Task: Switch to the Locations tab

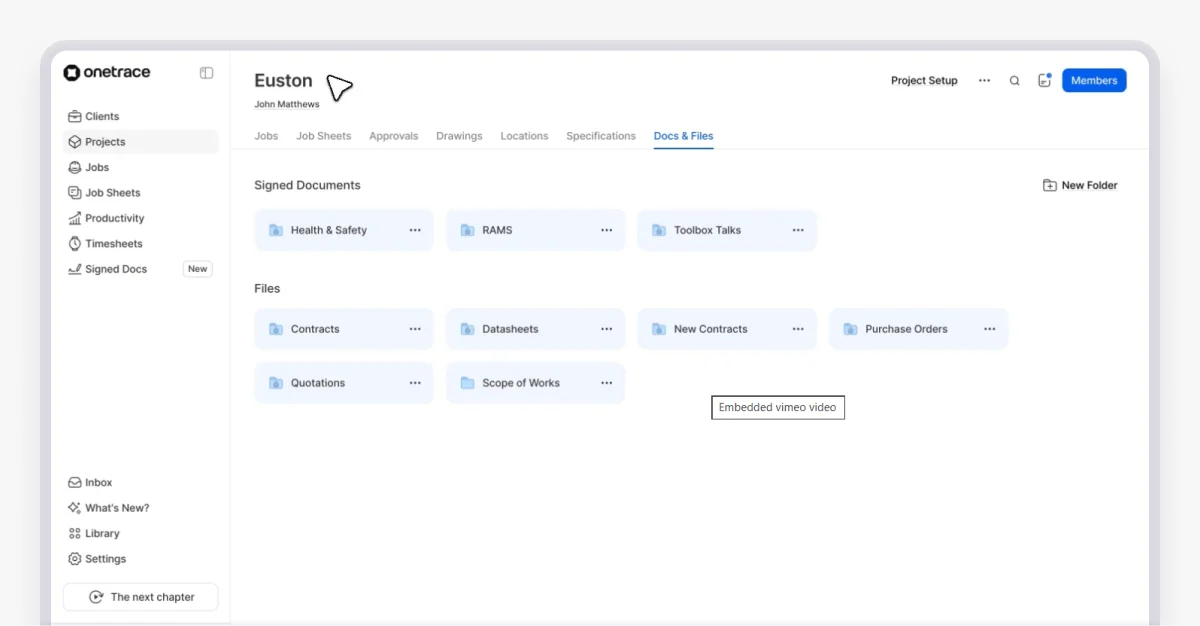Action: [x=524, y=136]
